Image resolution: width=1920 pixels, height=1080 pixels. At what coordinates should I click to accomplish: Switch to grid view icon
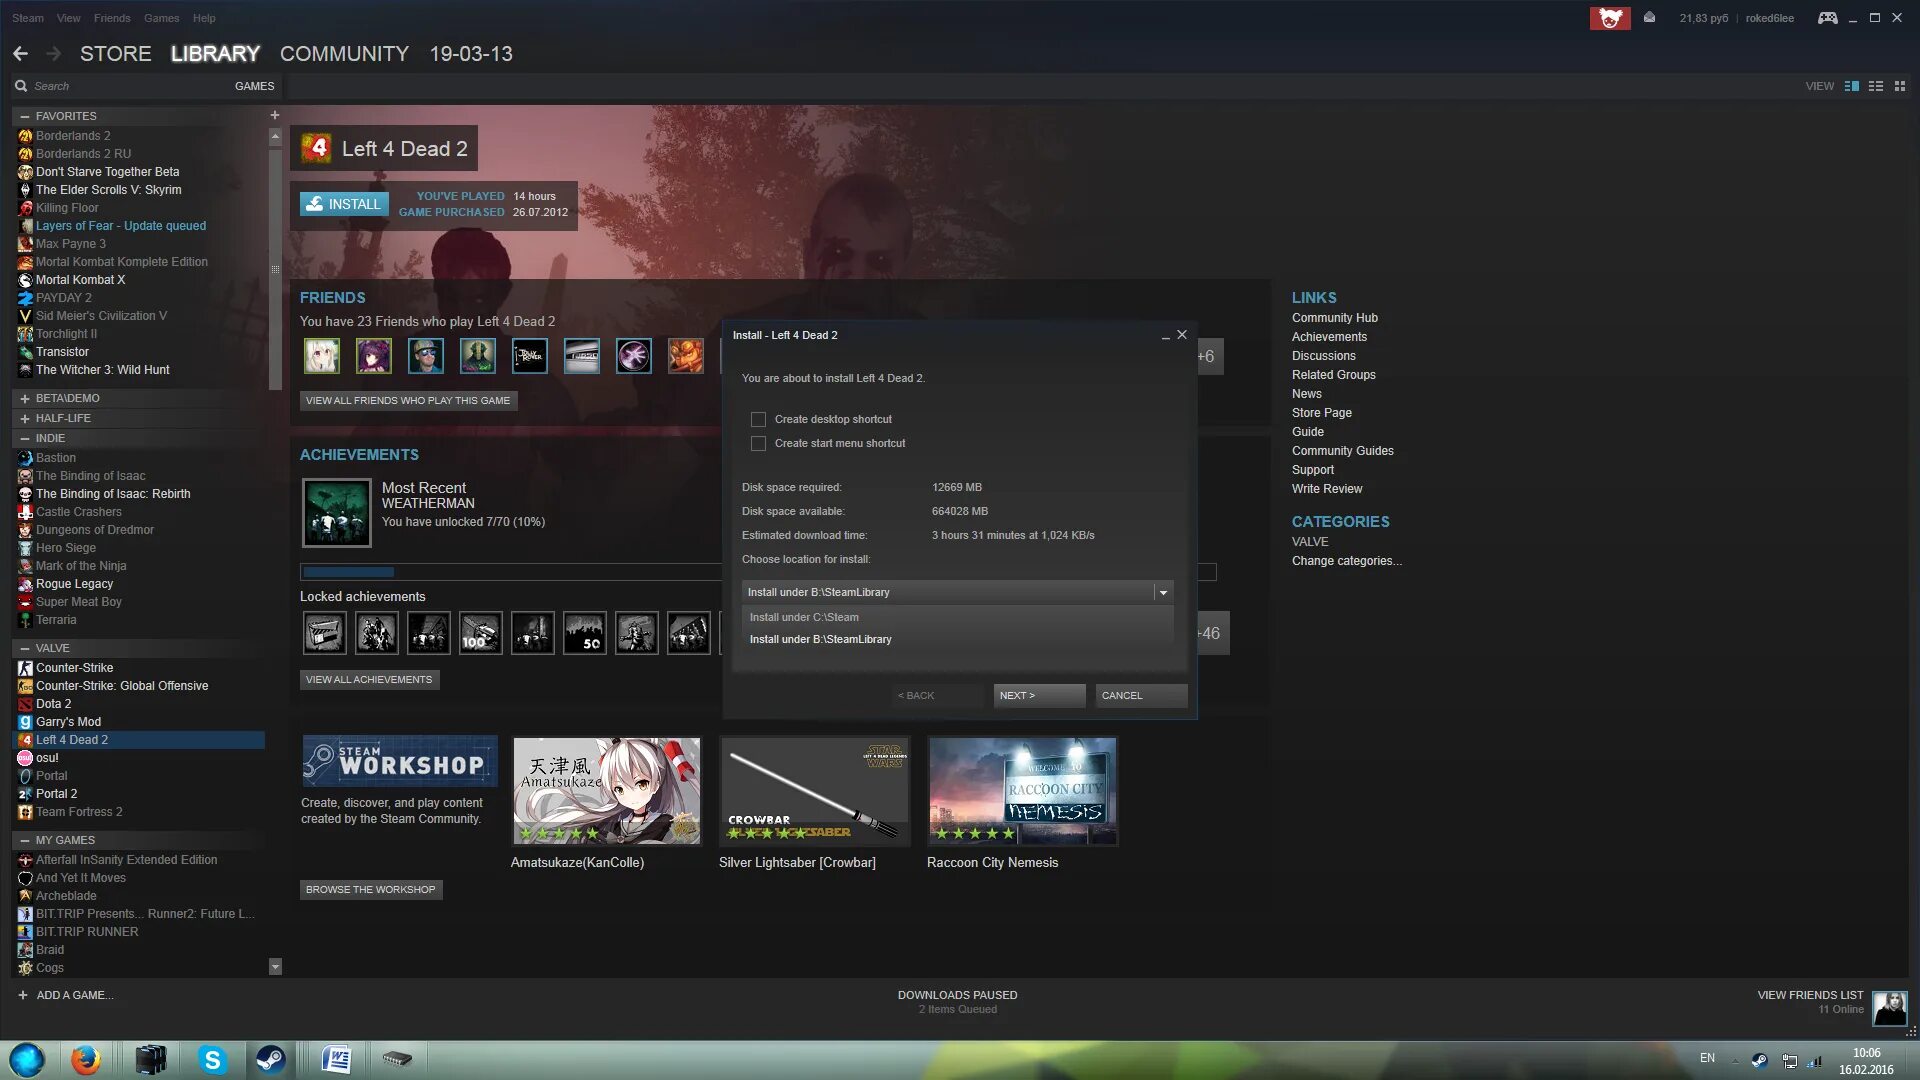coord(1900,86)
